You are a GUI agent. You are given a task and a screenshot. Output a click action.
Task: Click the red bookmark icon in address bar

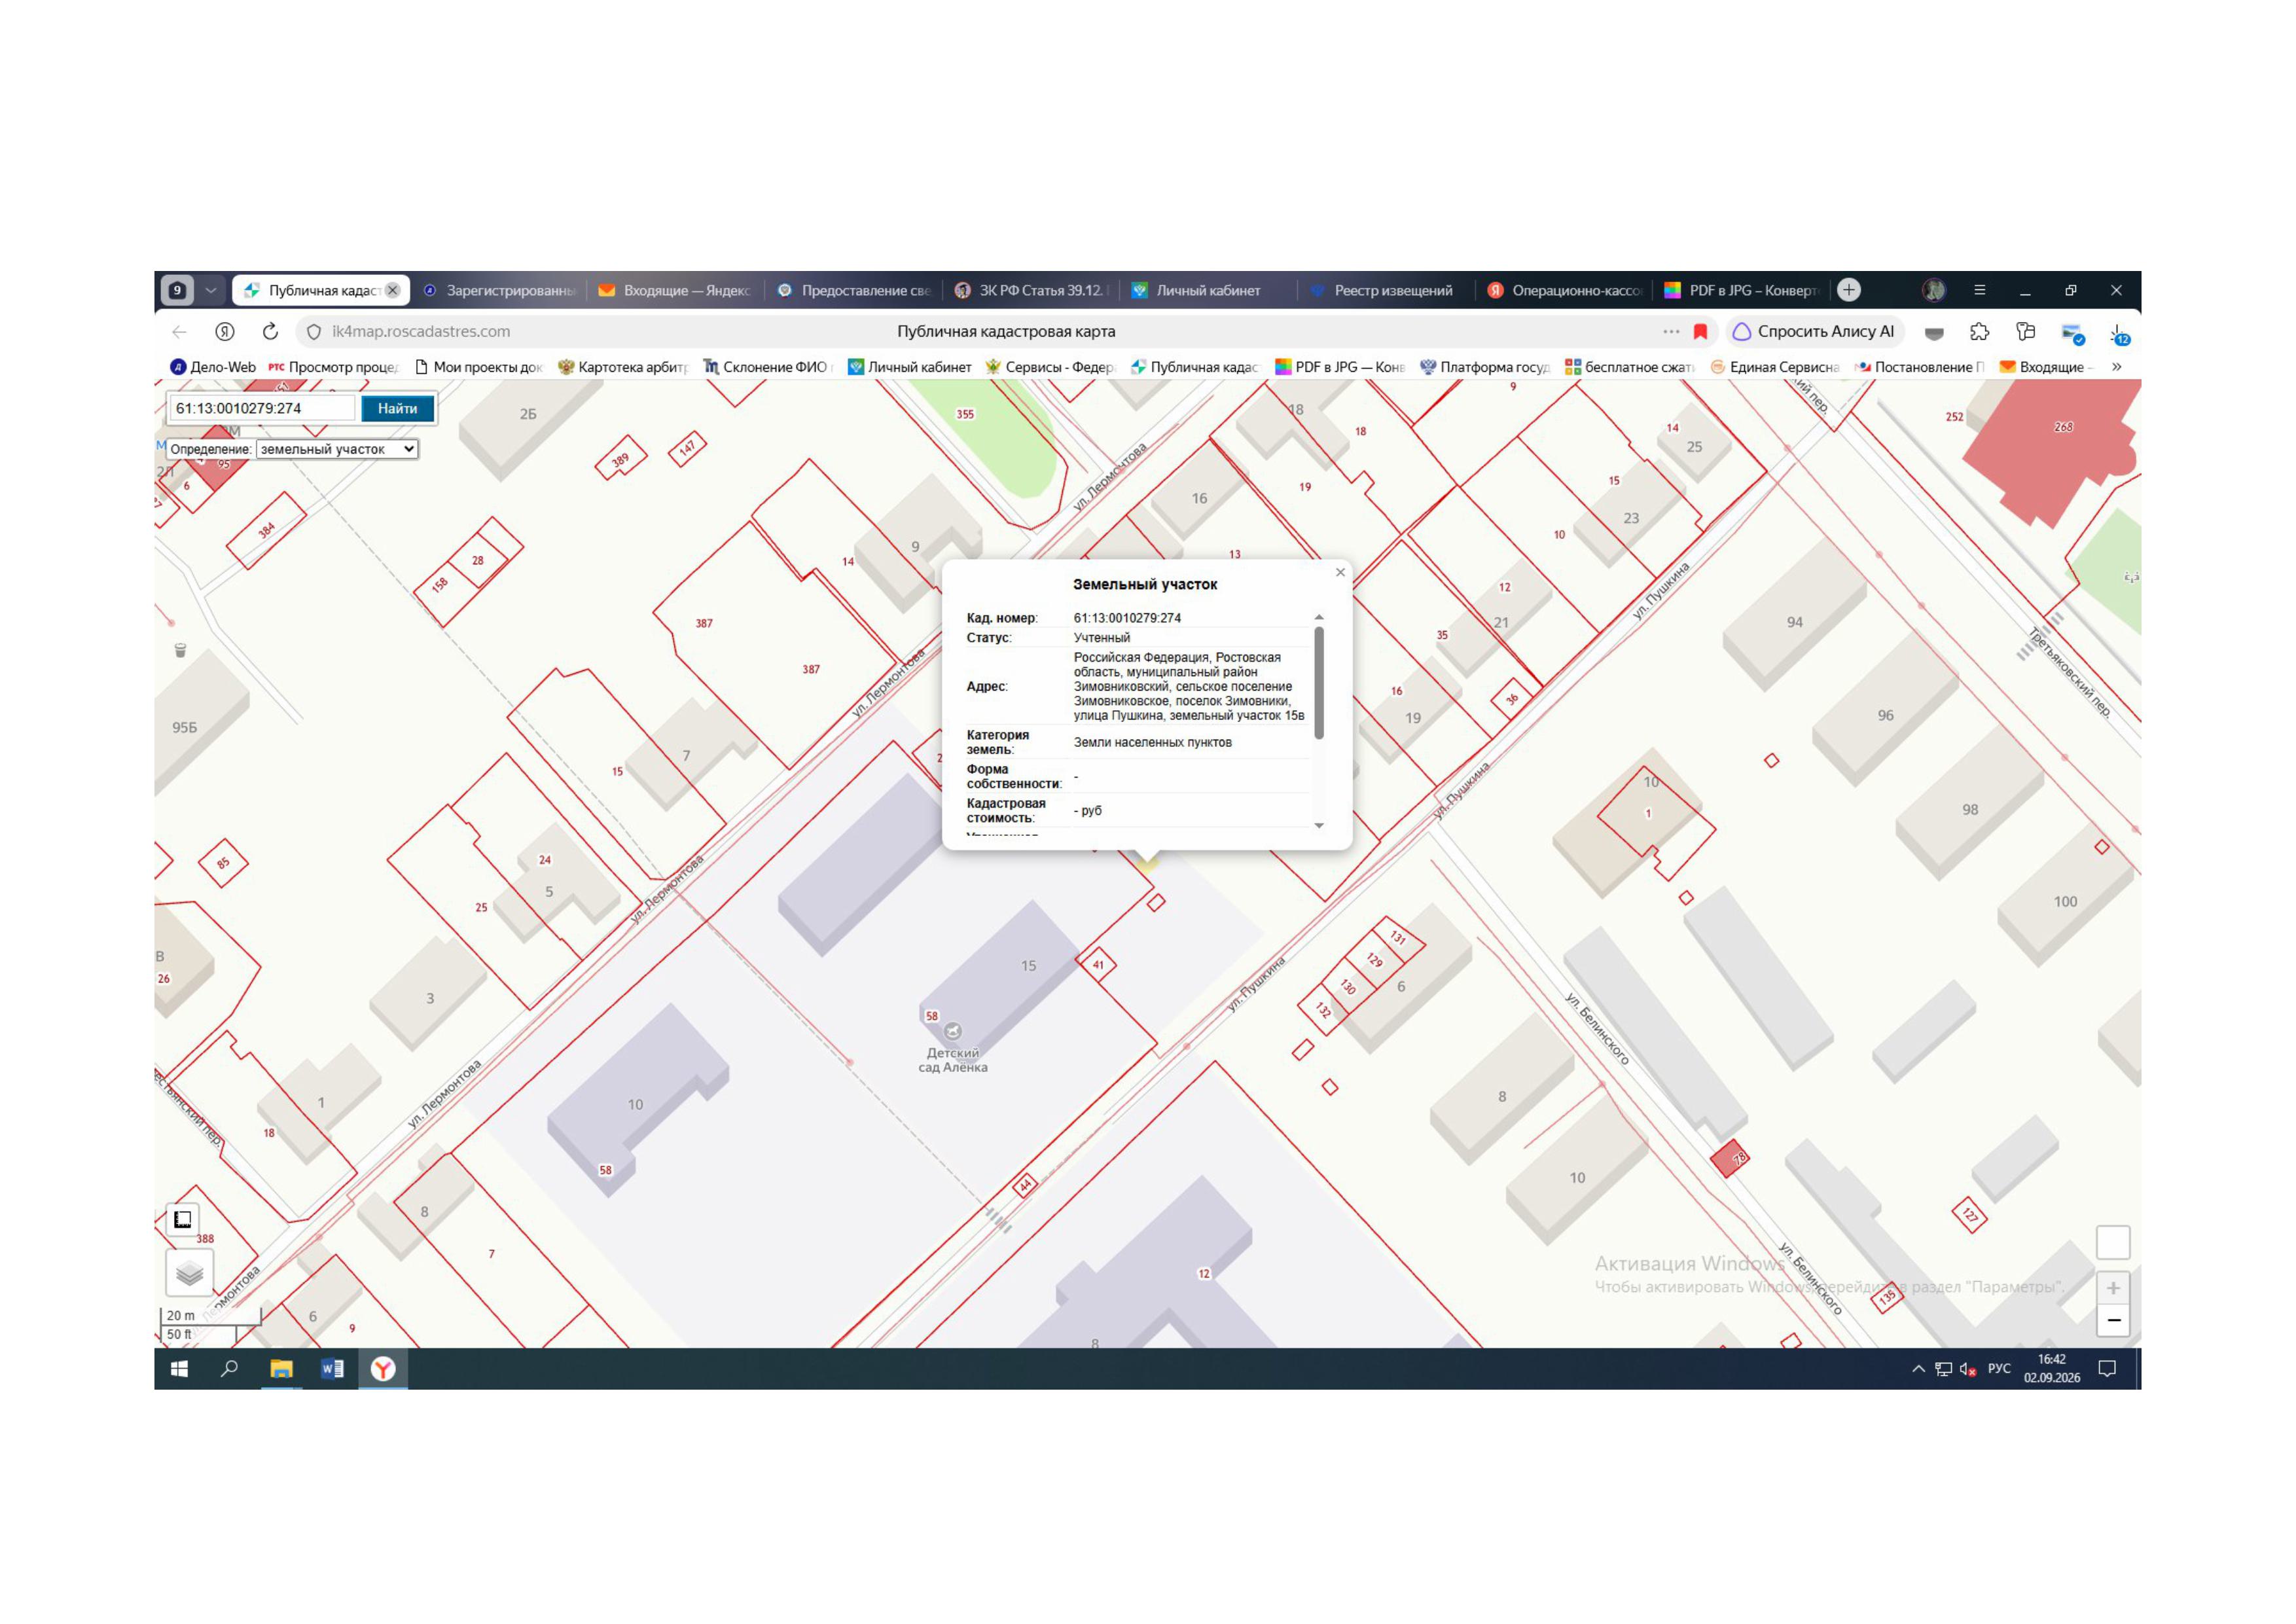[x=1700, y=331]
